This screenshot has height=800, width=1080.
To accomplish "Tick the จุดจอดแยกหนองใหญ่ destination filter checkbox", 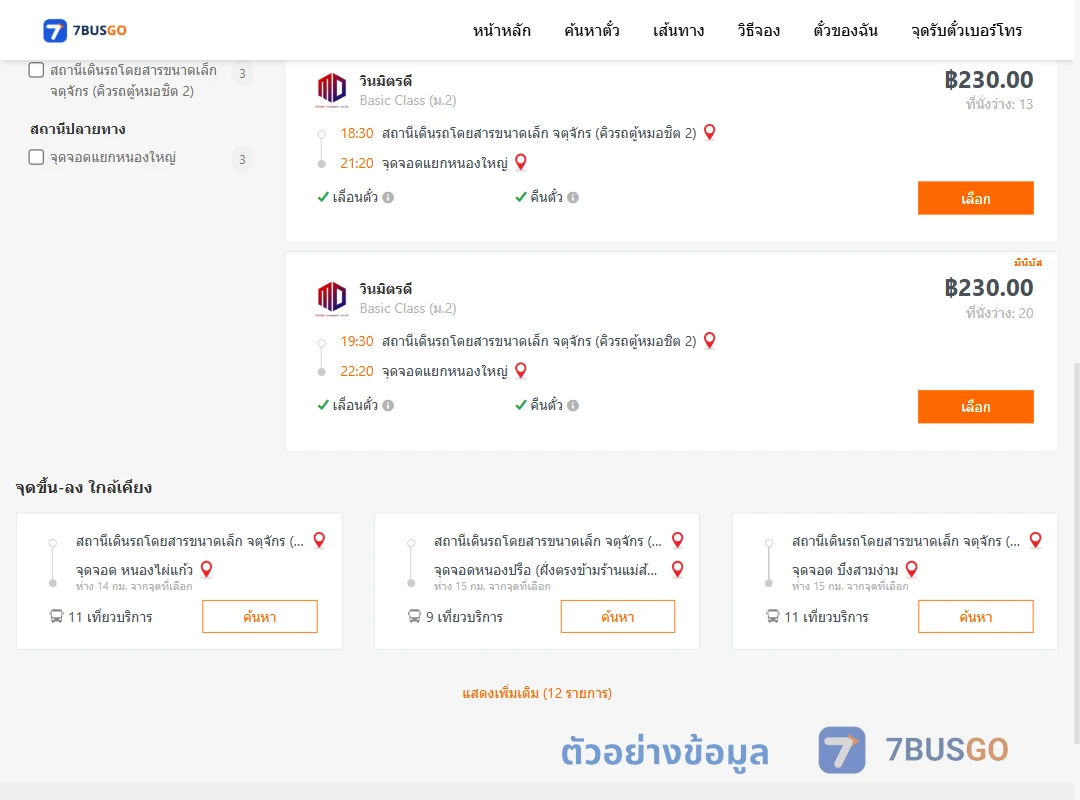I will click(x=37, y=157).
